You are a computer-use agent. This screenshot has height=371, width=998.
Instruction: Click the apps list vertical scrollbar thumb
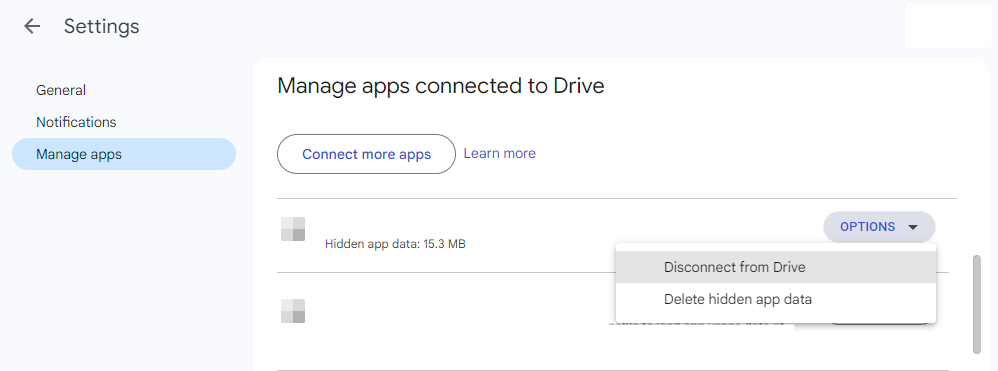click(977, 304)
